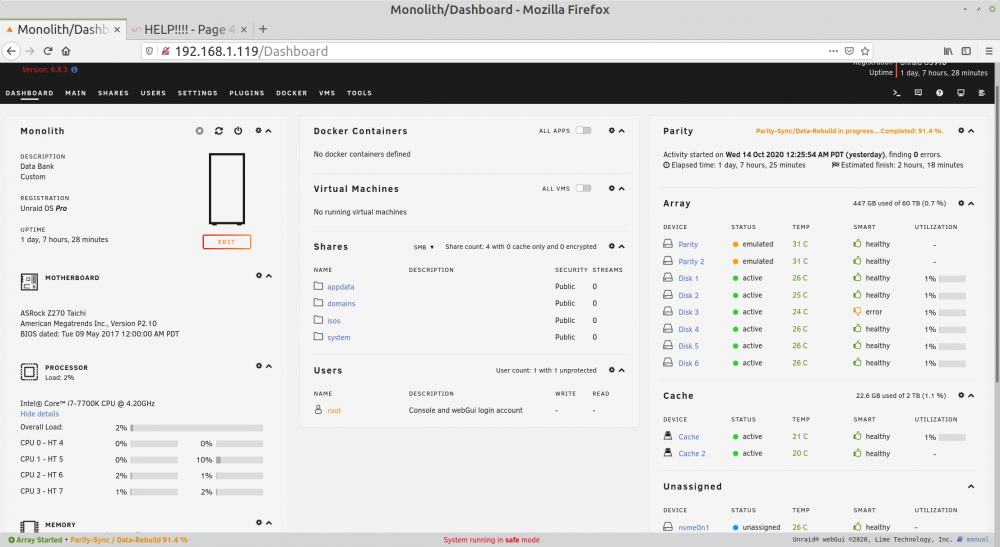Collapse the Processor section

pos(268,367)
